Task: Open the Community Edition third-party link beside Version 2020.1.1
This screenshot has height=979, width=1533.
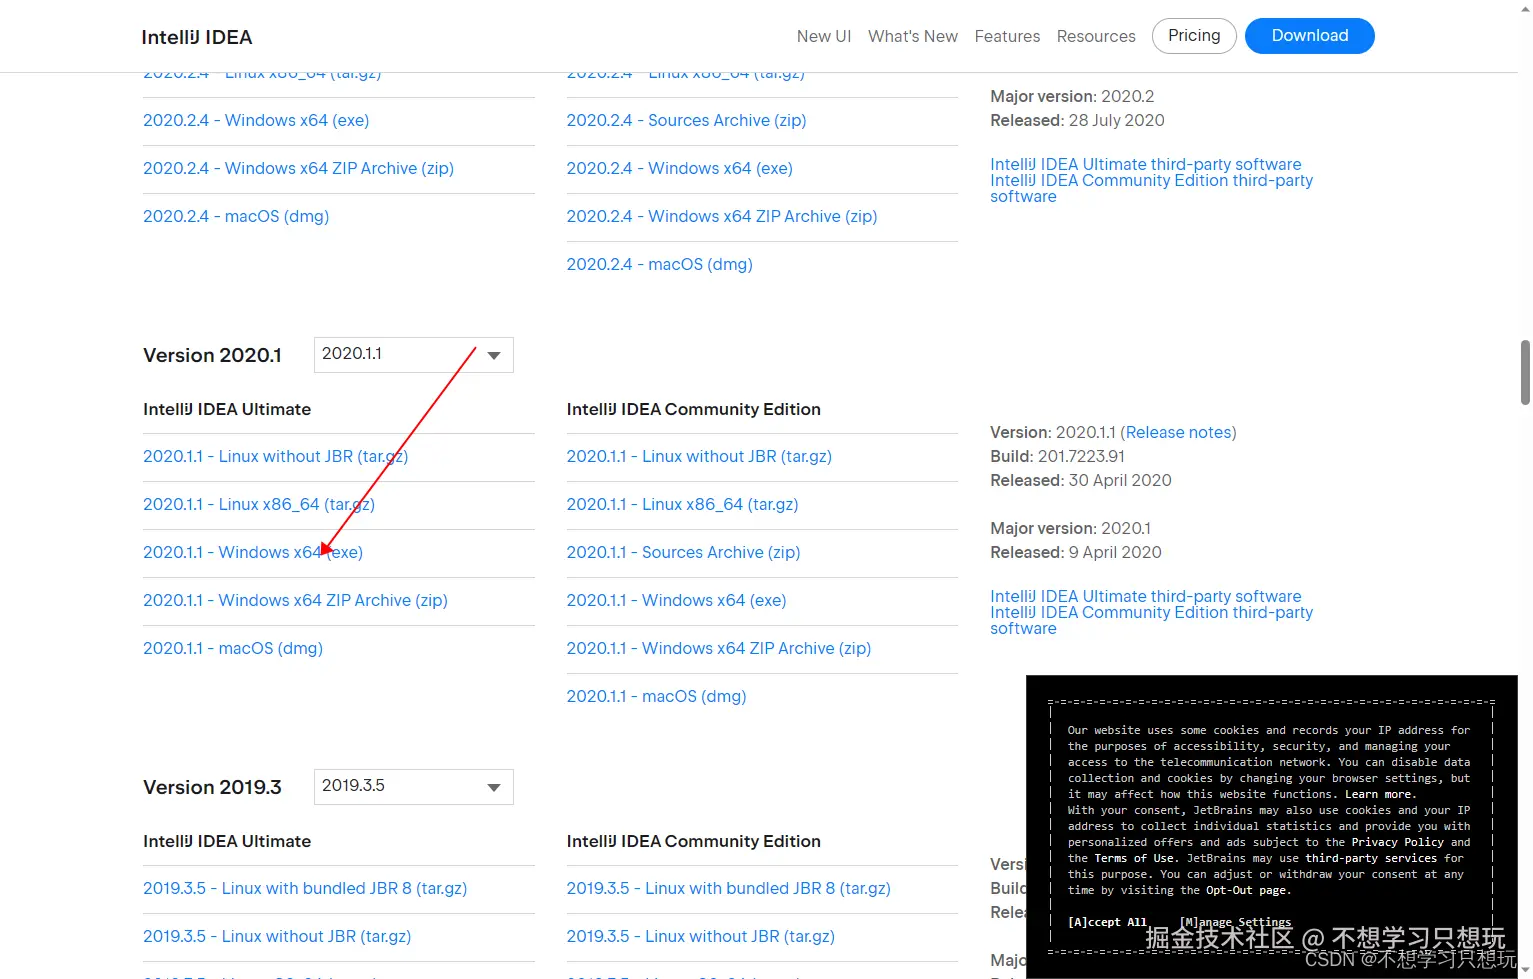Action: pyautogui.click(x=1151, y=620)
